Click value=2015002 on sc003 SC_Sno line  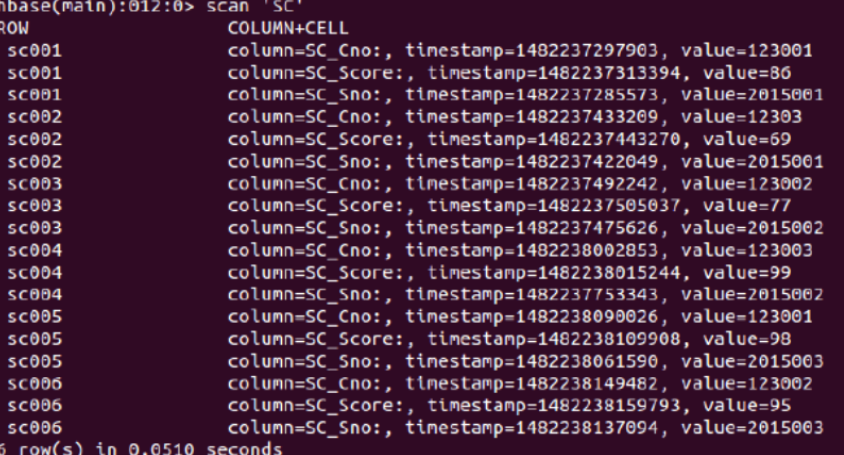(x=752, y=228)
